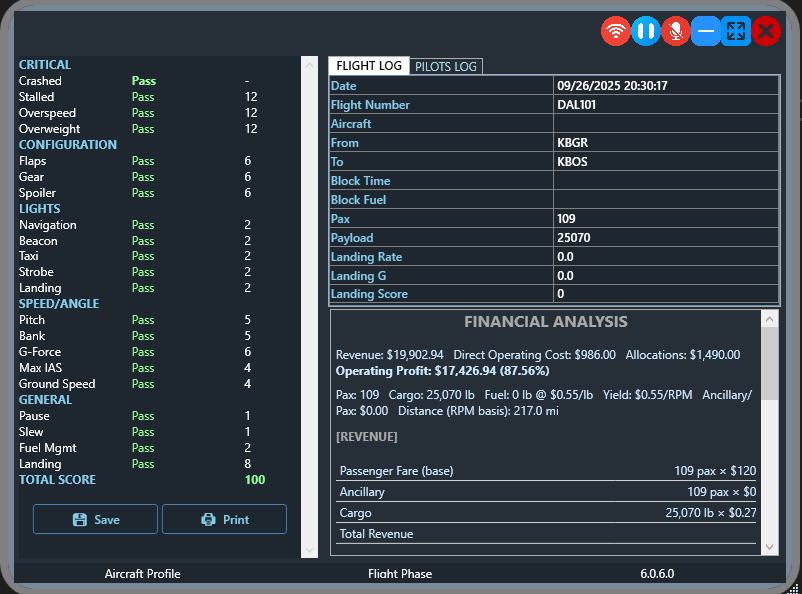Click the score panel scroll-up arrow
Image resolution: width=802 pixels, height=594 pixels.
[x=309, y=63]
